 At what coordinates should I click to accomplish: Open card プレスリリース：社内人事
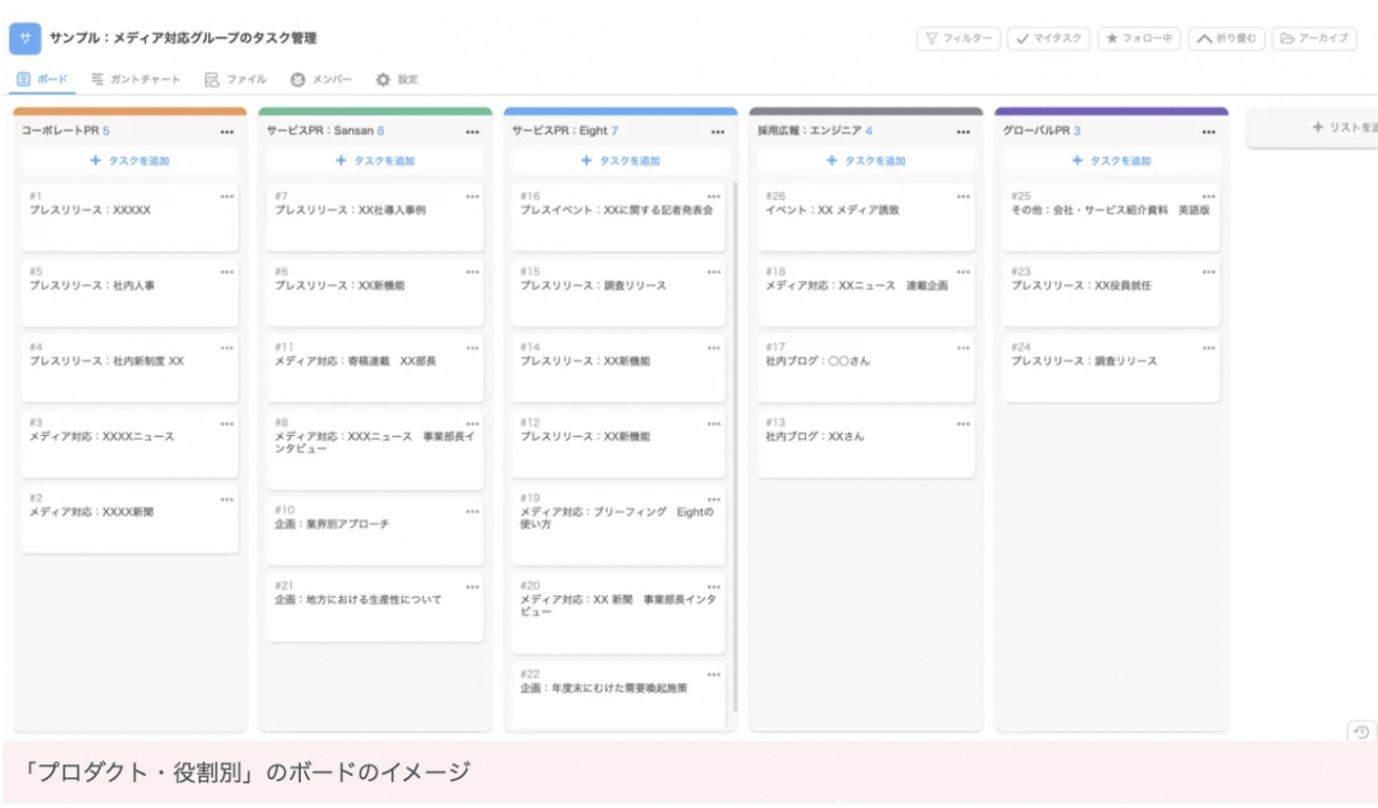(130, 292)
